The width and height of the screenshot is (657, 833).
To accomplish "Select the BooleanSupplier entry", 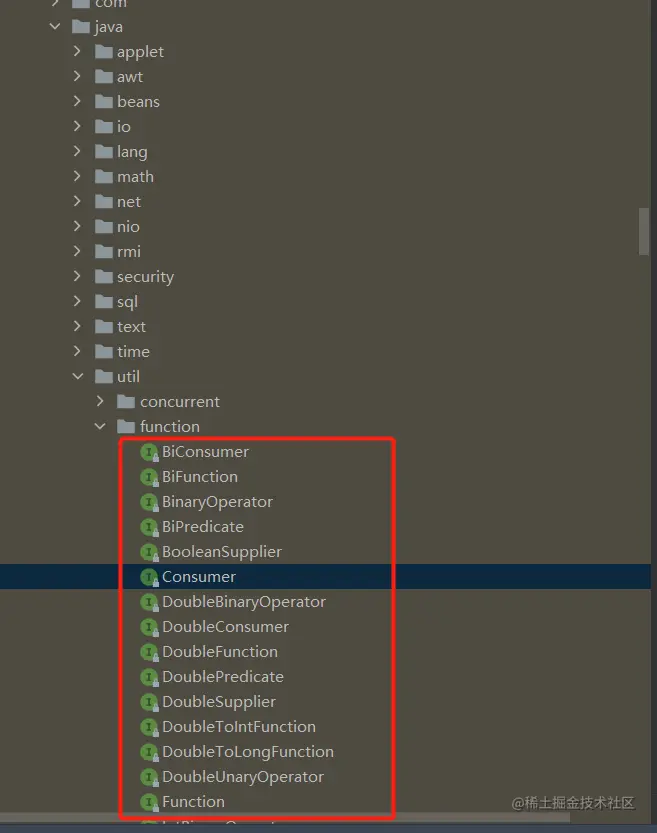I will click(222, 552).
